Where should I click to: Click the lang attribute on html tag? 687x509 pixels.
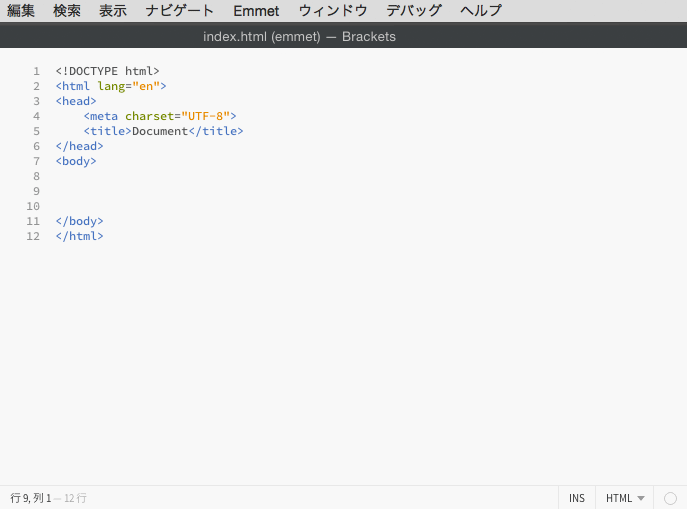(111, 86)
